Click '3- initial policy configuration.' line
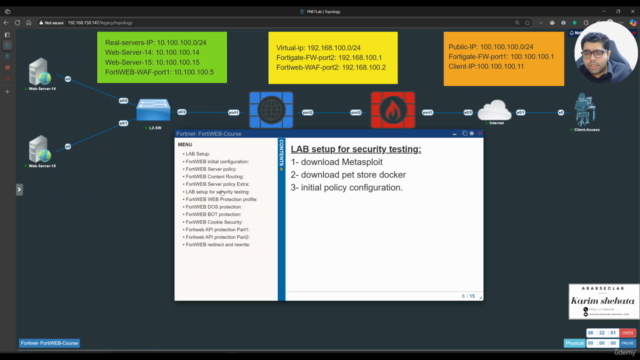The width and height of the screenshot is (640, 360). point(347,188)
